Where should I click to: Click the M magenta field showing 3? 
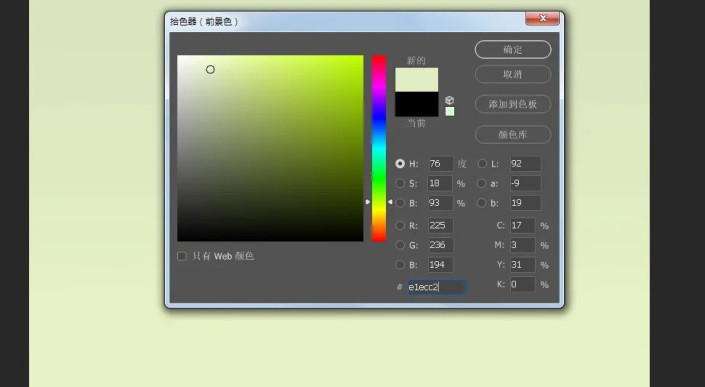coord(523,245)
